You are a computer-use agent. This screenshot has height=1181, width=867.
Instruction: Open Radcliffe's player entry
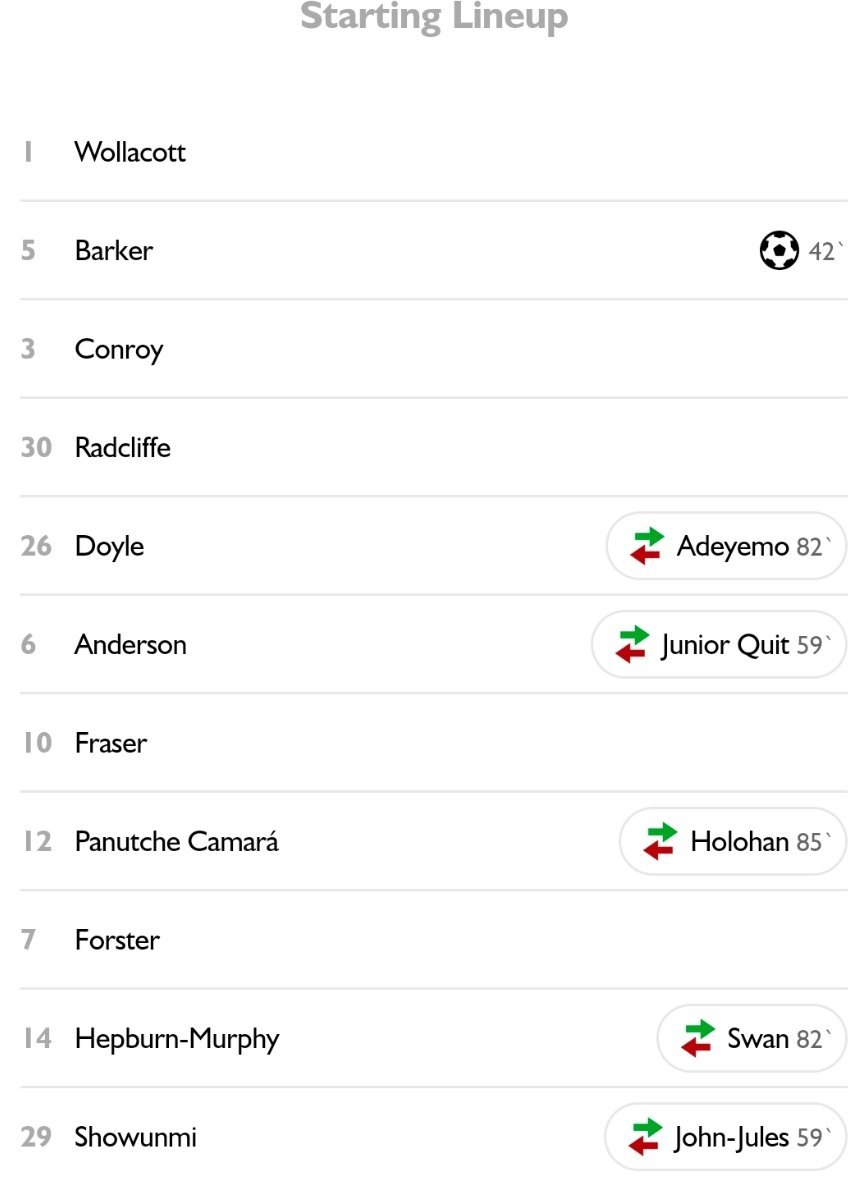tap(434, 447)
